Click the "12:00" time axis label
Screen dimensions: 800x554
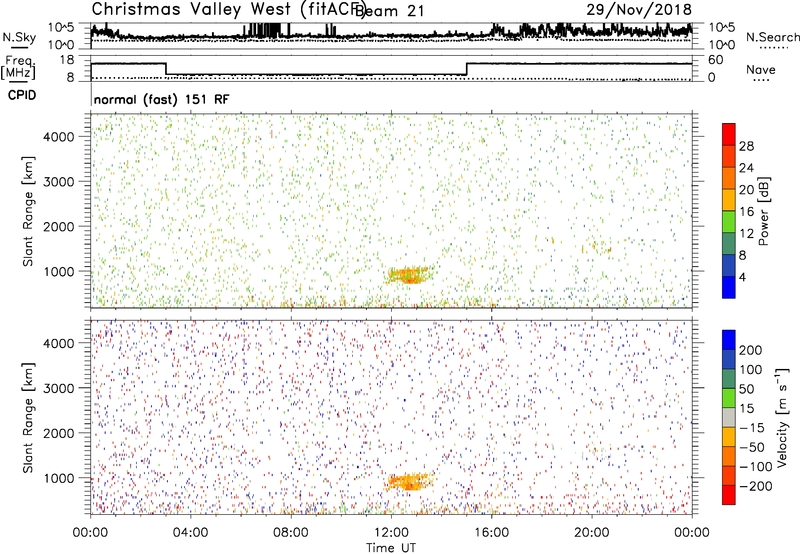click(391, 533)
